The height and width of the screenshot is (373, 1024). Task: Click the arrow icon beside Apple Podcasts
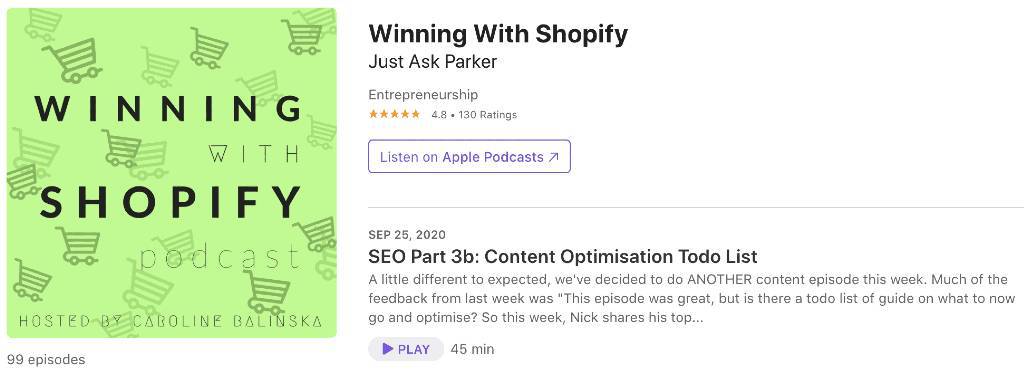tap(553, 157)
